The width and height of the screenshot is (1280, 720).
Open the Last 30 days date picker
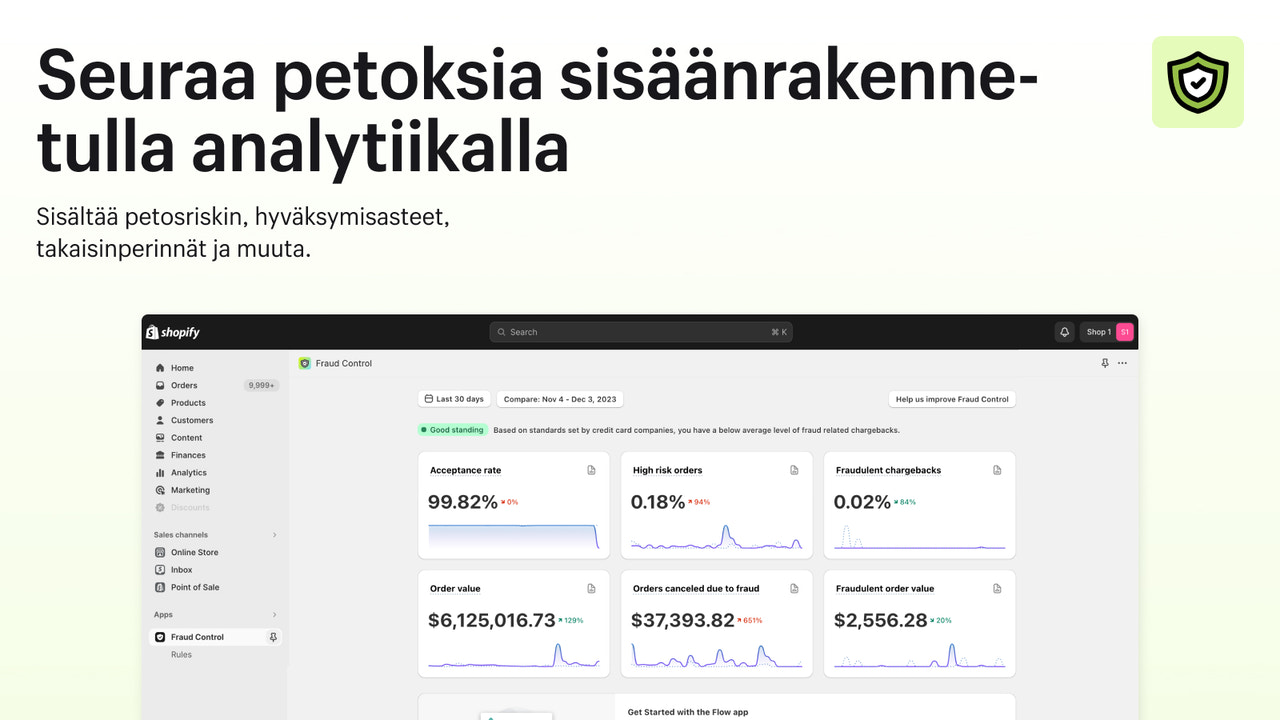[x=455, y=399]
